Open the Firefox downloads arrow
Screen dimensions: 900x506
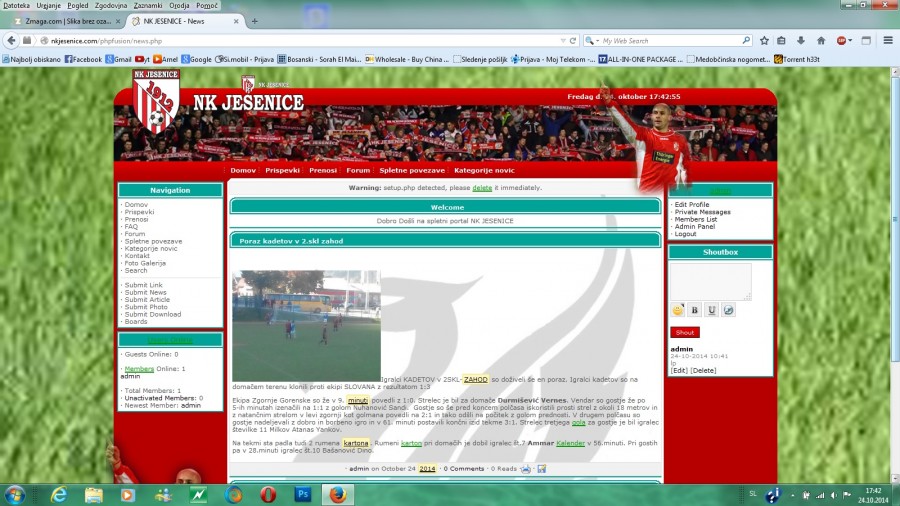[801, 41]
